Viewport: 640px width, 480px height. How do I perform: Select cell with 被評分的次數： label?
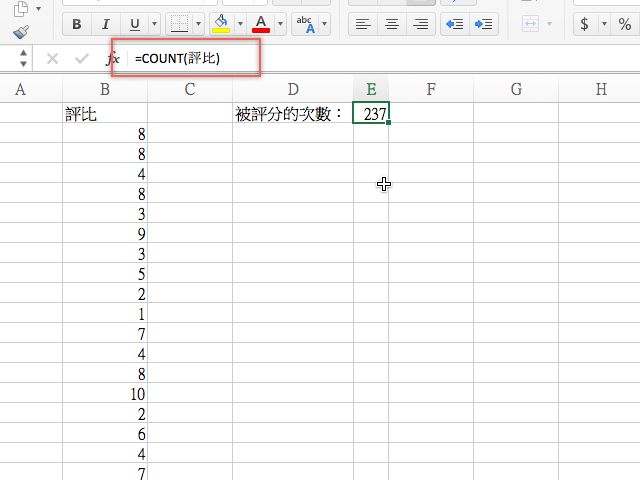point(293,113)
